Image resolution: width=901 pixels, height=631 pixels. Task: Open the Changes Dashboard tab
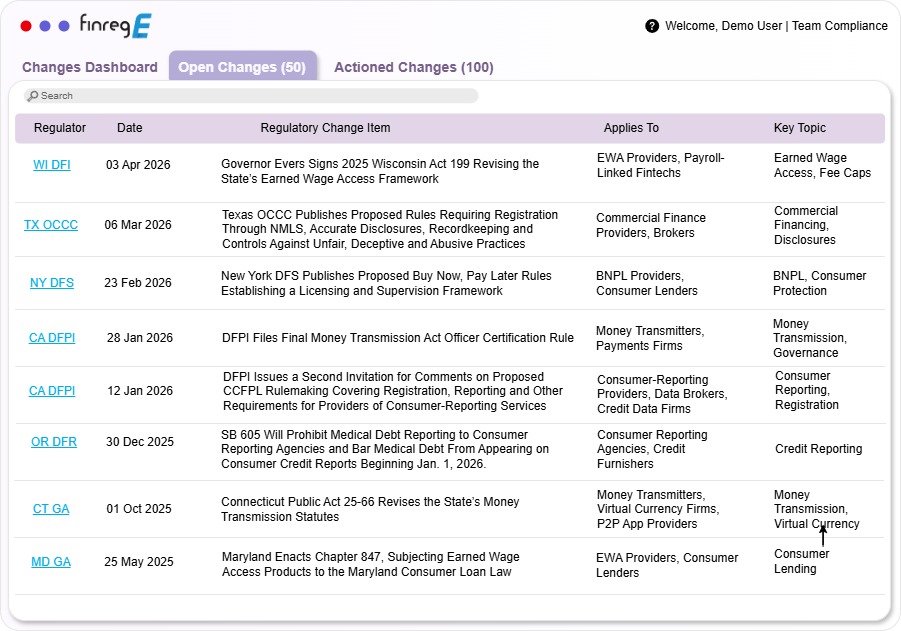click(x=90, y=67)
